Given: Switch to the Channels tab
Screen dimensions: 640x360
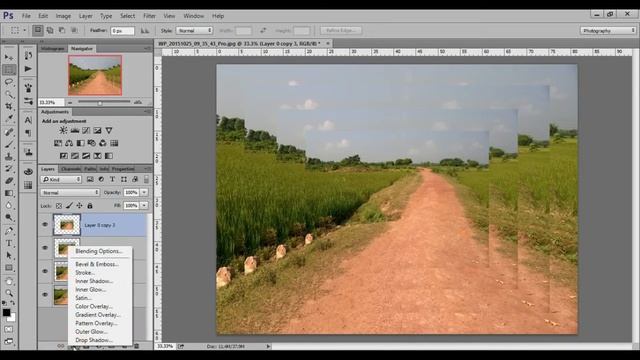Looking at the screenshot, I should 71,169.
